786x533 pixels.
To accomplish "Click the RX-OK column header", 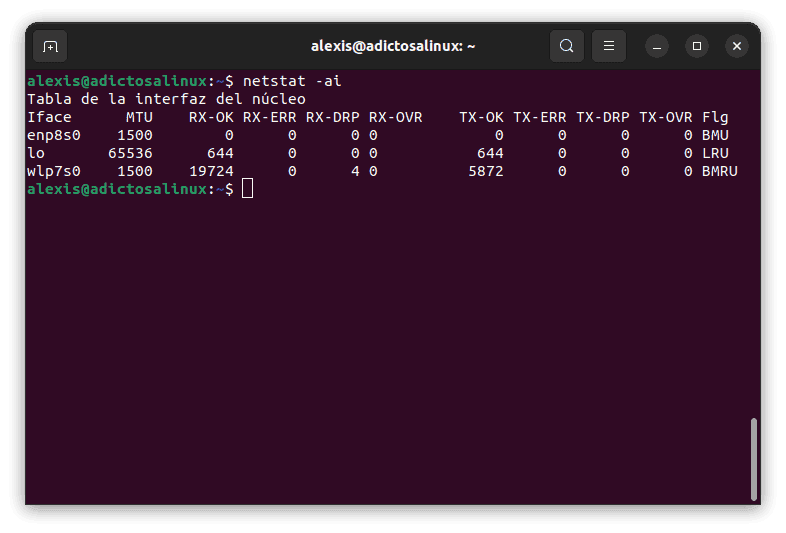I will pyautogui.click(x=211, y=117).
